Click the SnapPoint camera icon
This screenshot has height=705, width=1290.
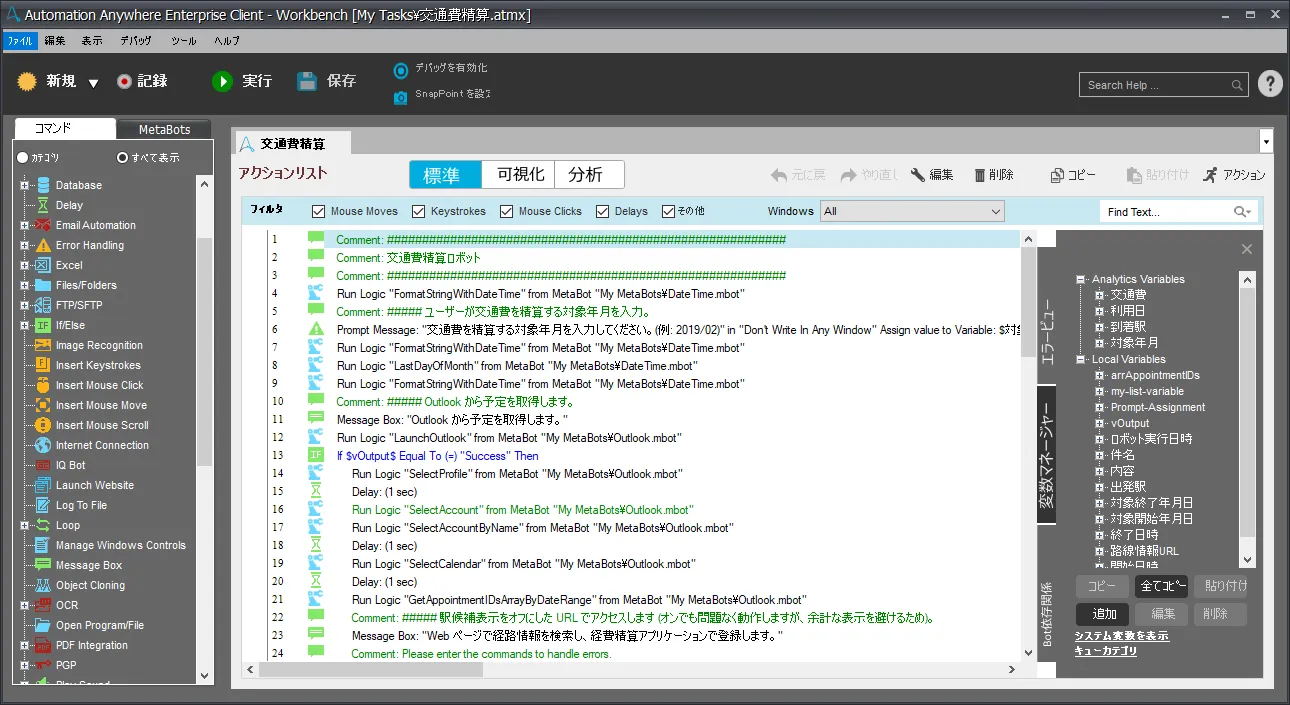click(400, 96)
